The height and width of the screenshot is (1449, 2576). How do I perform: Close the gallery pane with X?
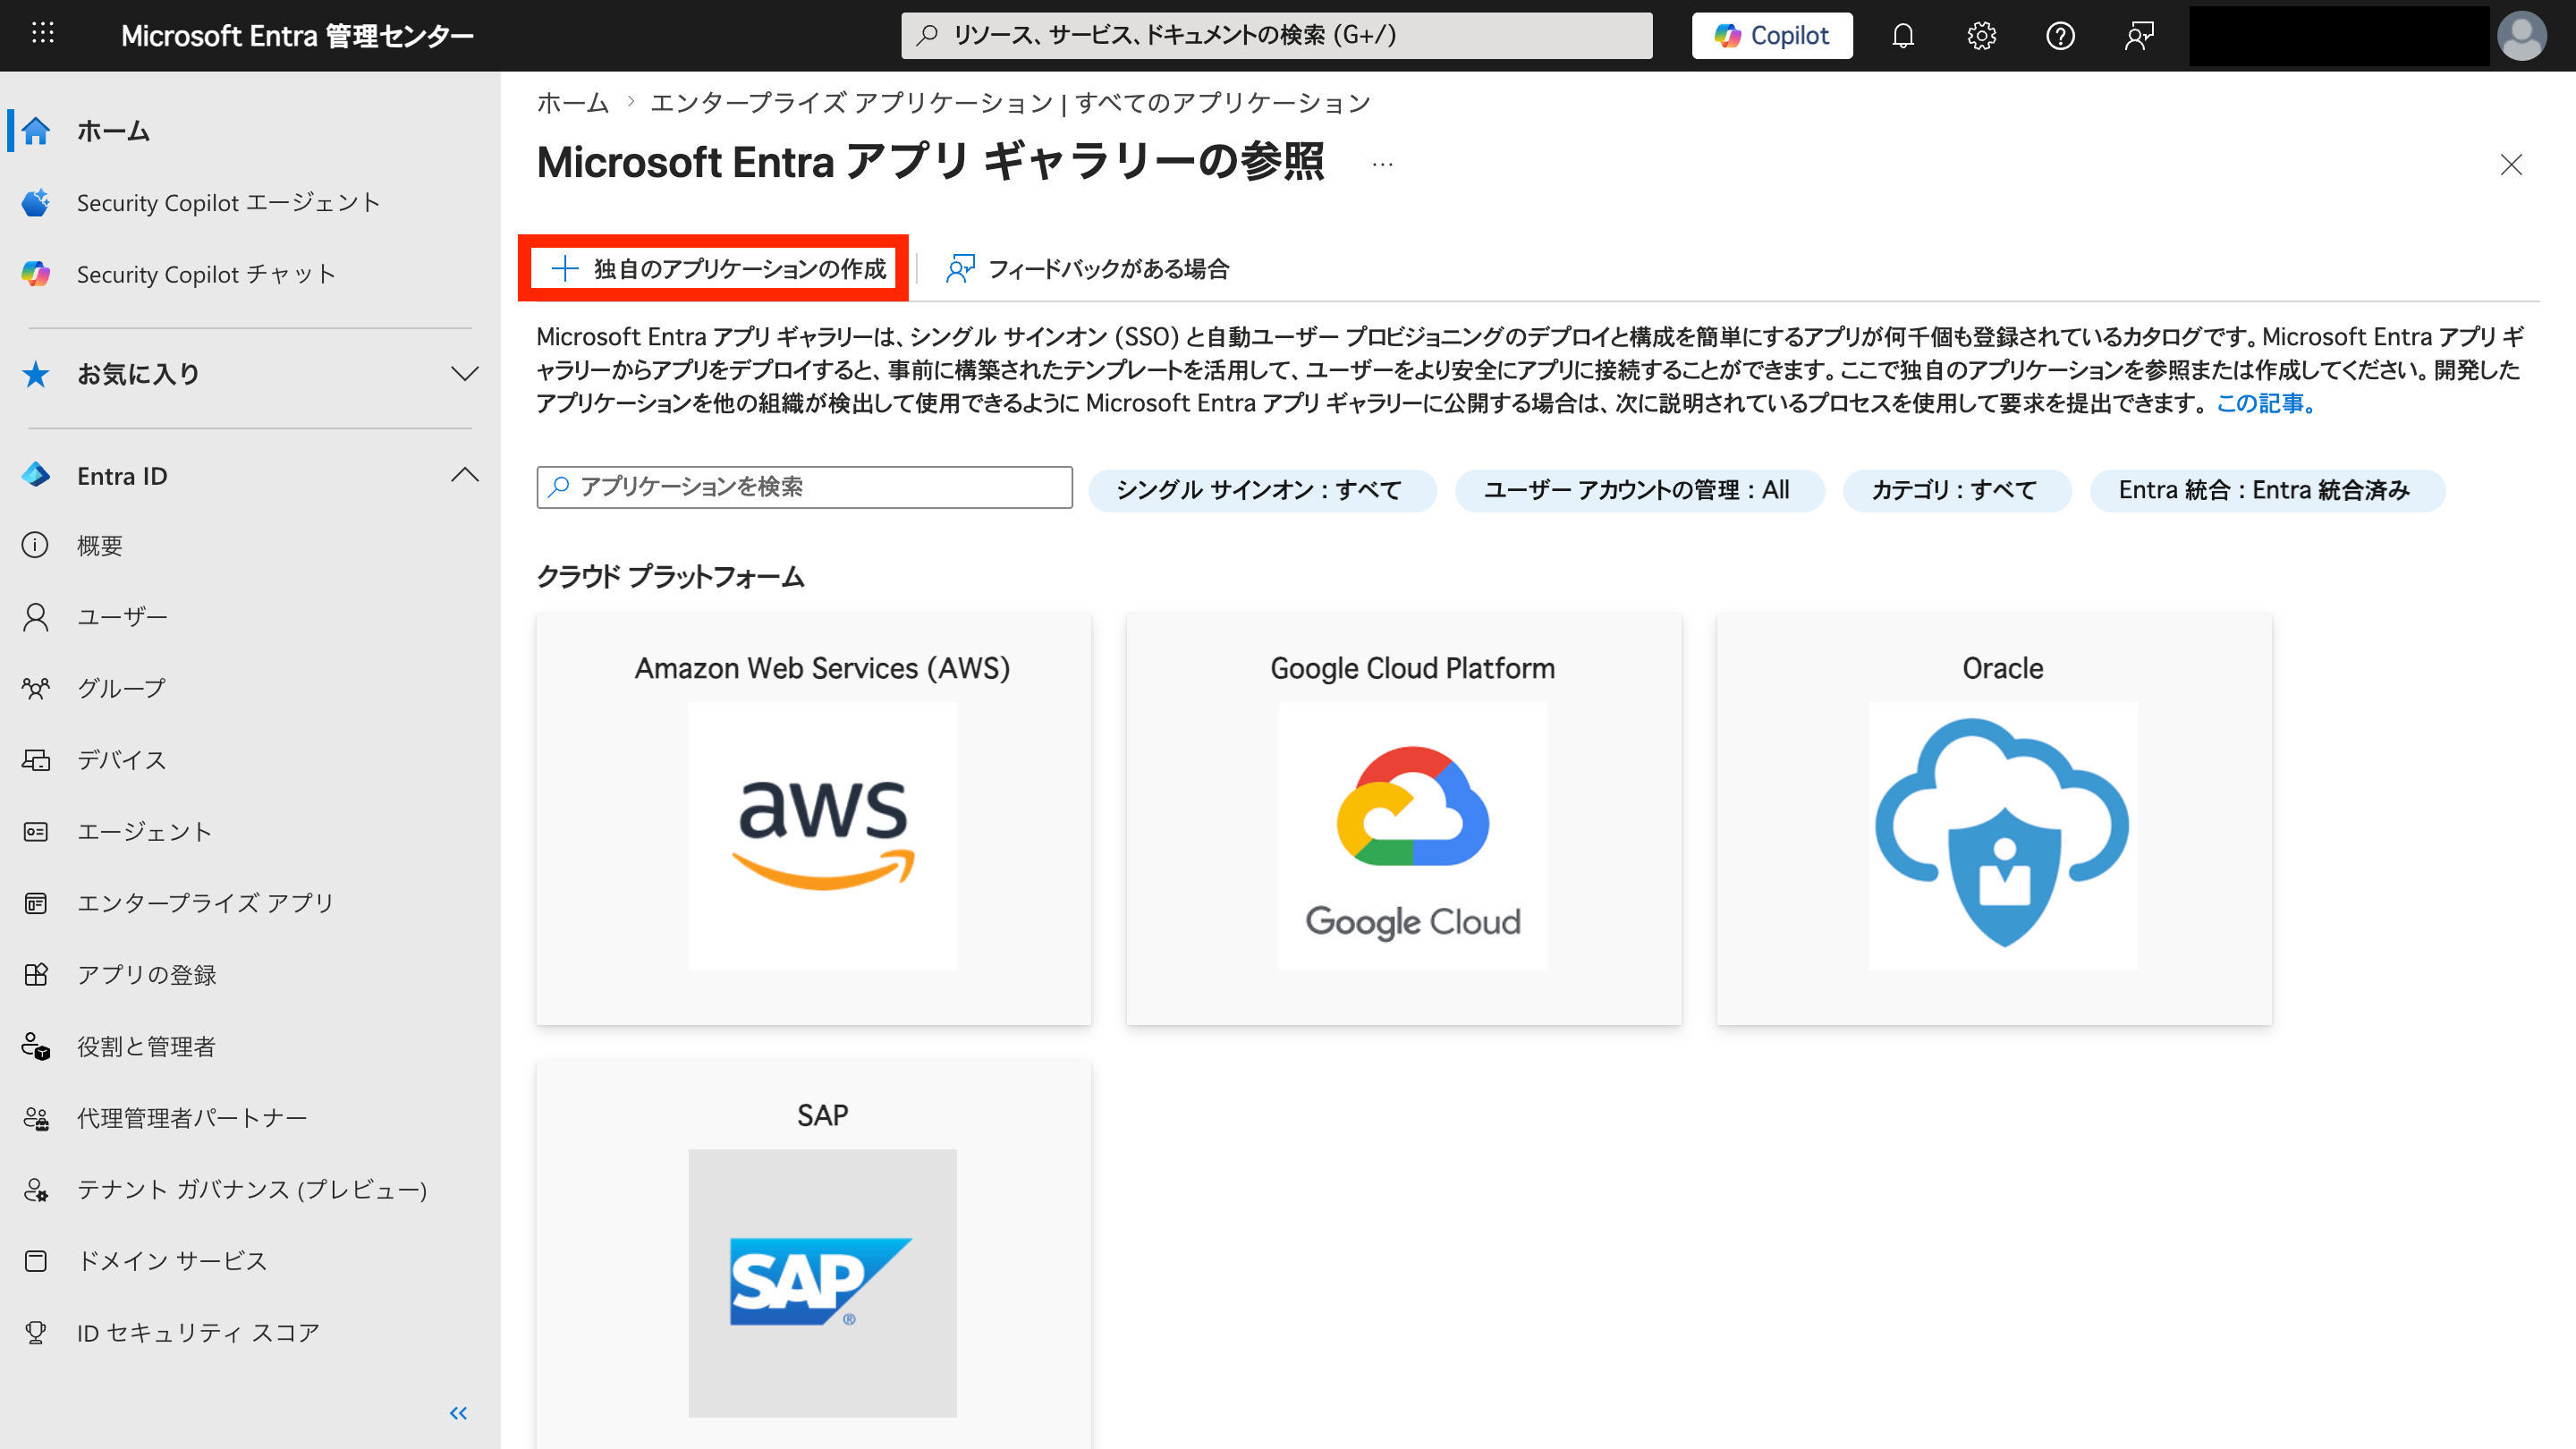point(2511,164)
